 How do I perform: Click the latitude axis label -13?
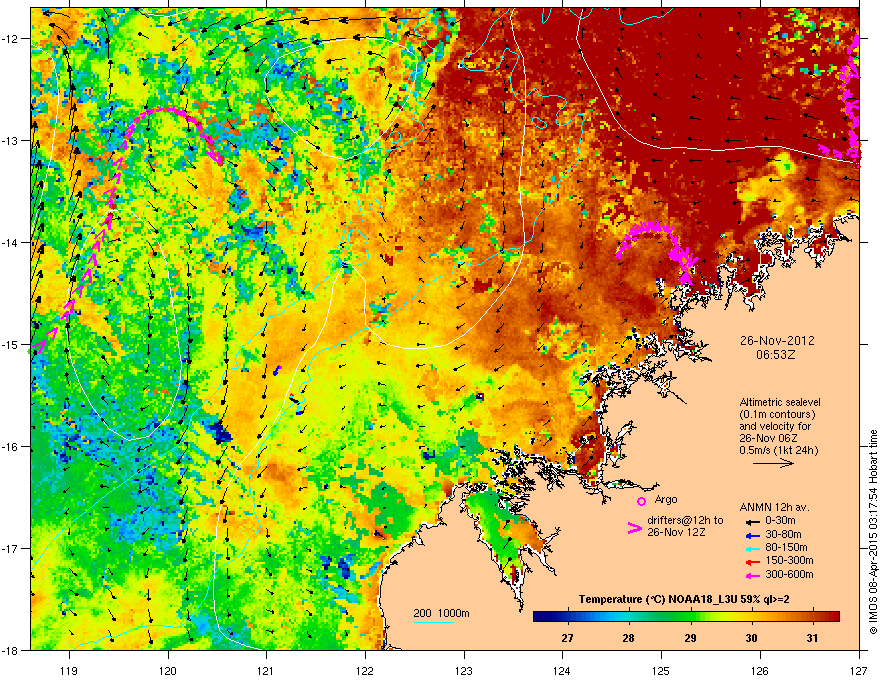(x=10, y=141)
